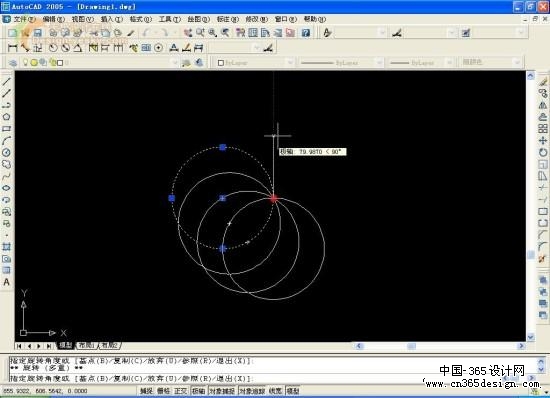The width and height of the screenshot is (550, 398).
Task: Select the Spline draw tool
Action: 6,176
